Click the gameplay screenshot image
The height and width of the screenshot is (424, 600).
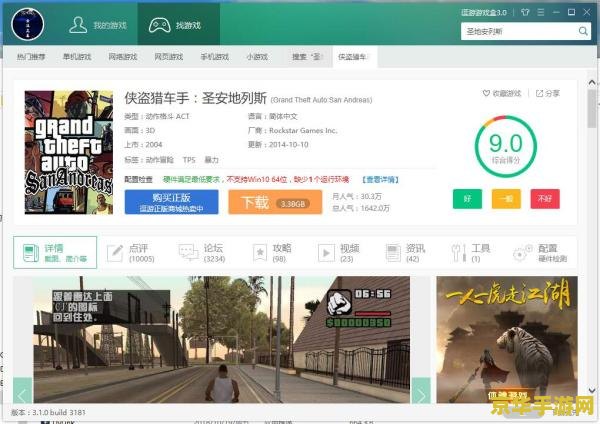(x=222, y=339)
